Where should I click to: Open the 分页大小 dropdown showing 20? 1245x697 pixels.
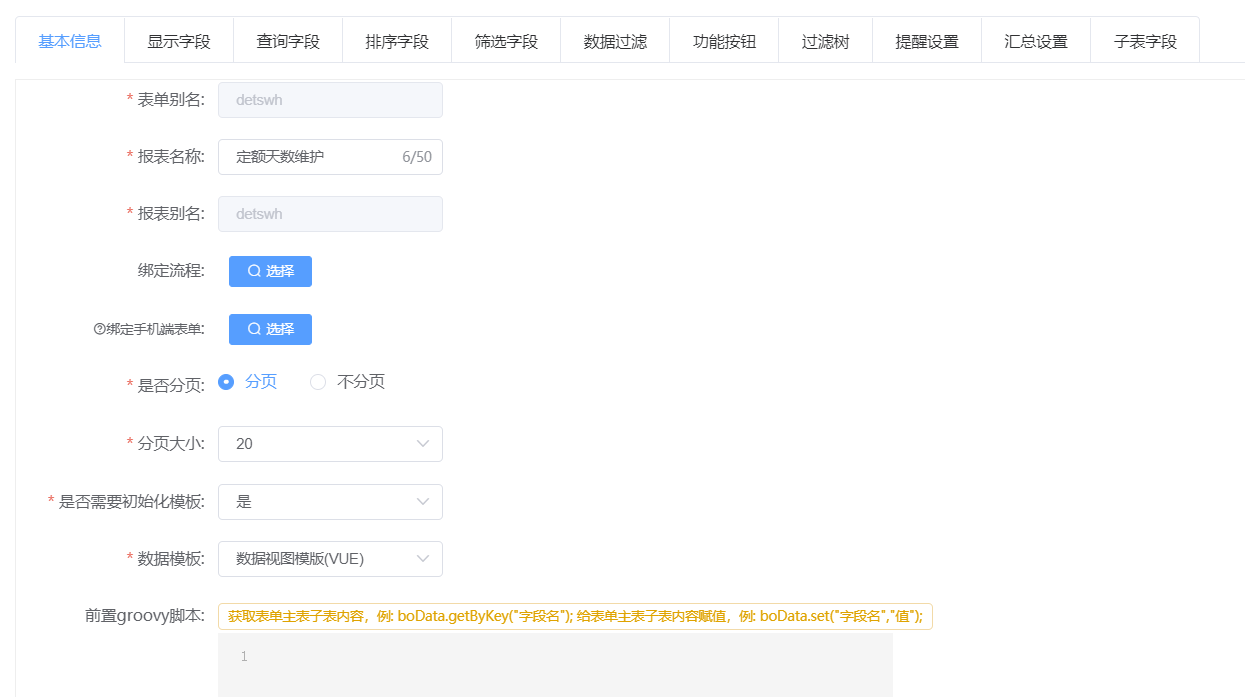[330, 444]
